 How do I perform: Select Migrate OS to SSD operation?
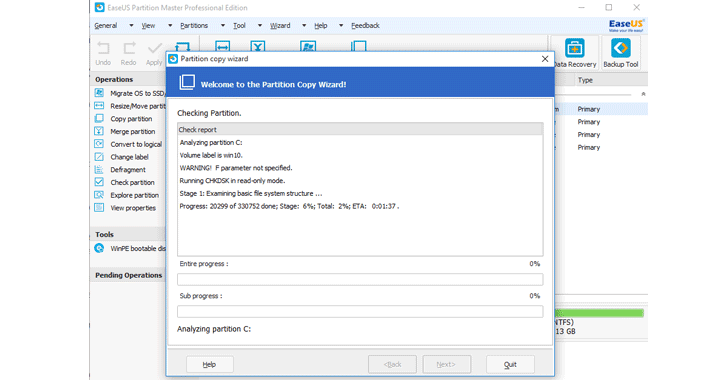click(130, 93)
